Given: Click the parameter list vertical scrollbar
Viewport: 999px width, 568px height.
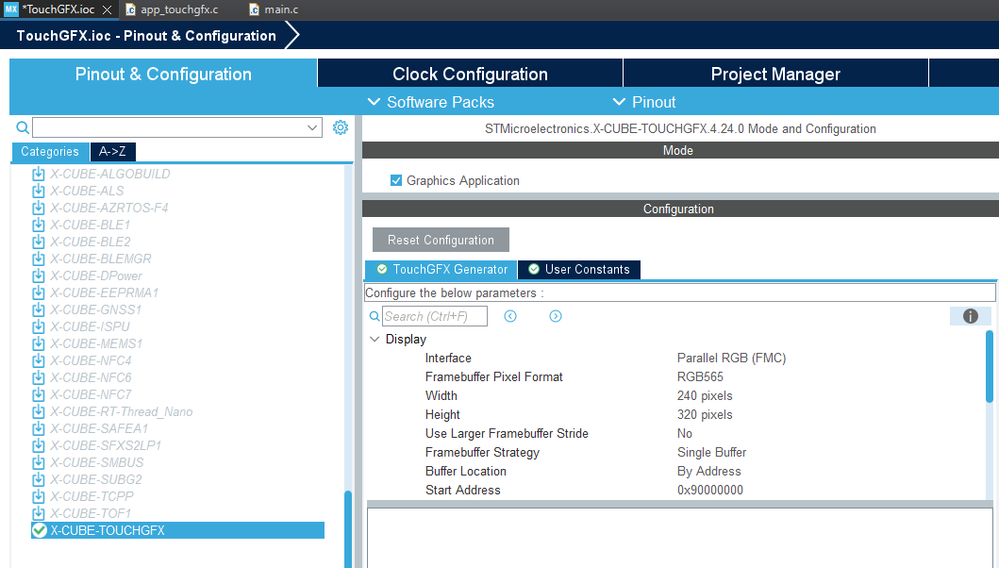Looking at the screenshot, I should pos(989,366).
